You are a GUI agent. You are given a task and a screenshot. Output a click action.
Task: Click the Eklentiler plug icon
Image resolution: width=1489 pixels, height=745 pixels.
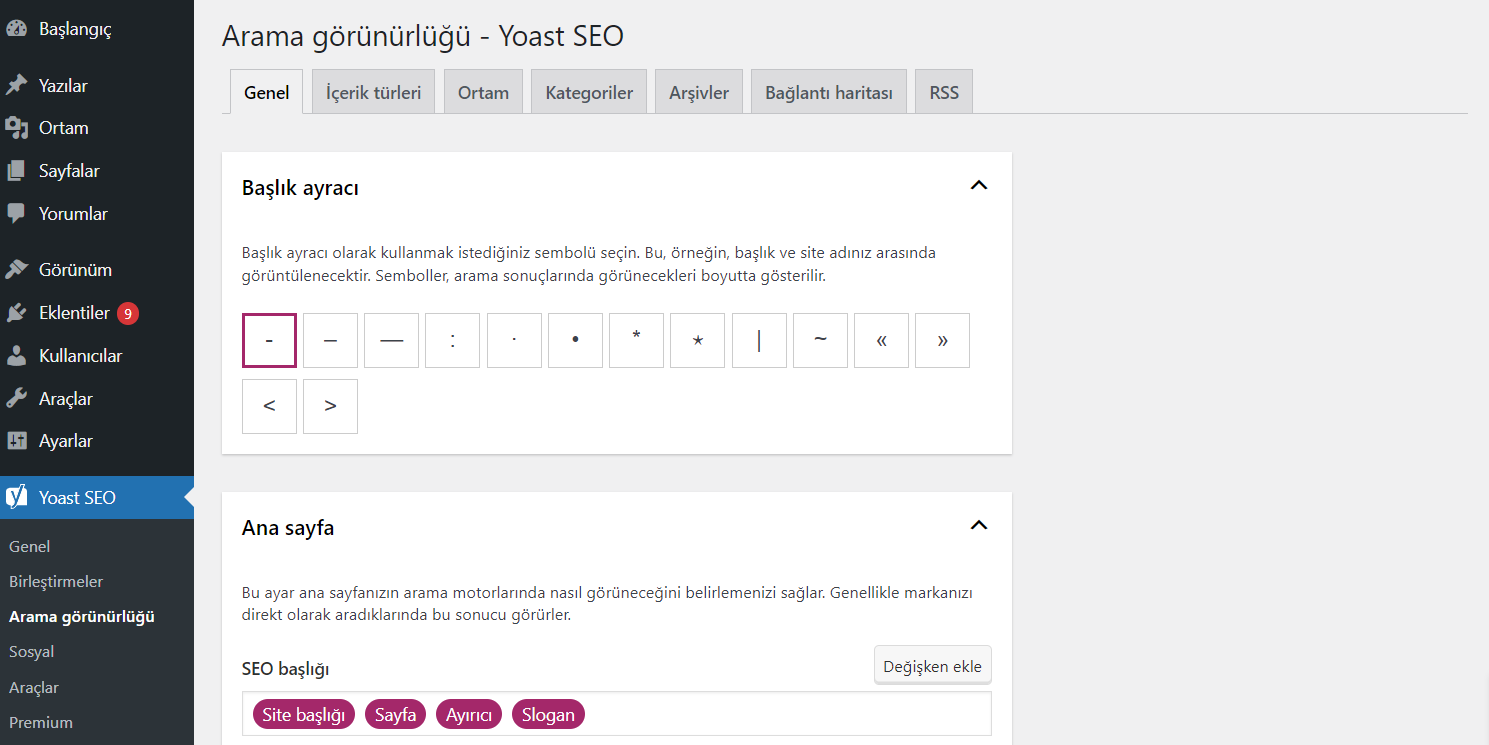[16, 313]
